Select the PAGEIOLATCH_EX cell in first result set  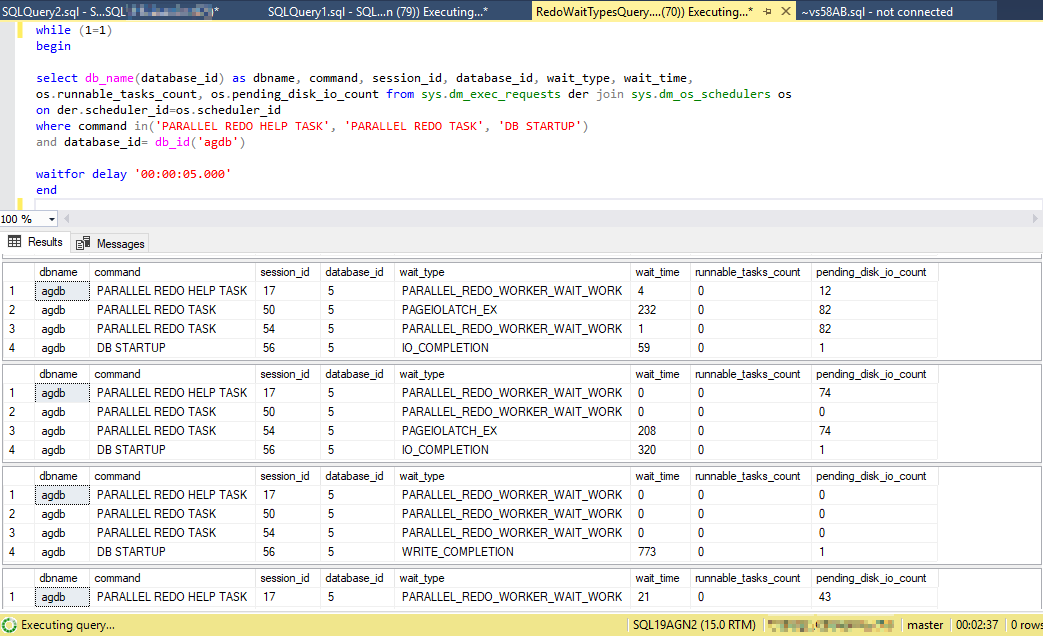point(449,310)
